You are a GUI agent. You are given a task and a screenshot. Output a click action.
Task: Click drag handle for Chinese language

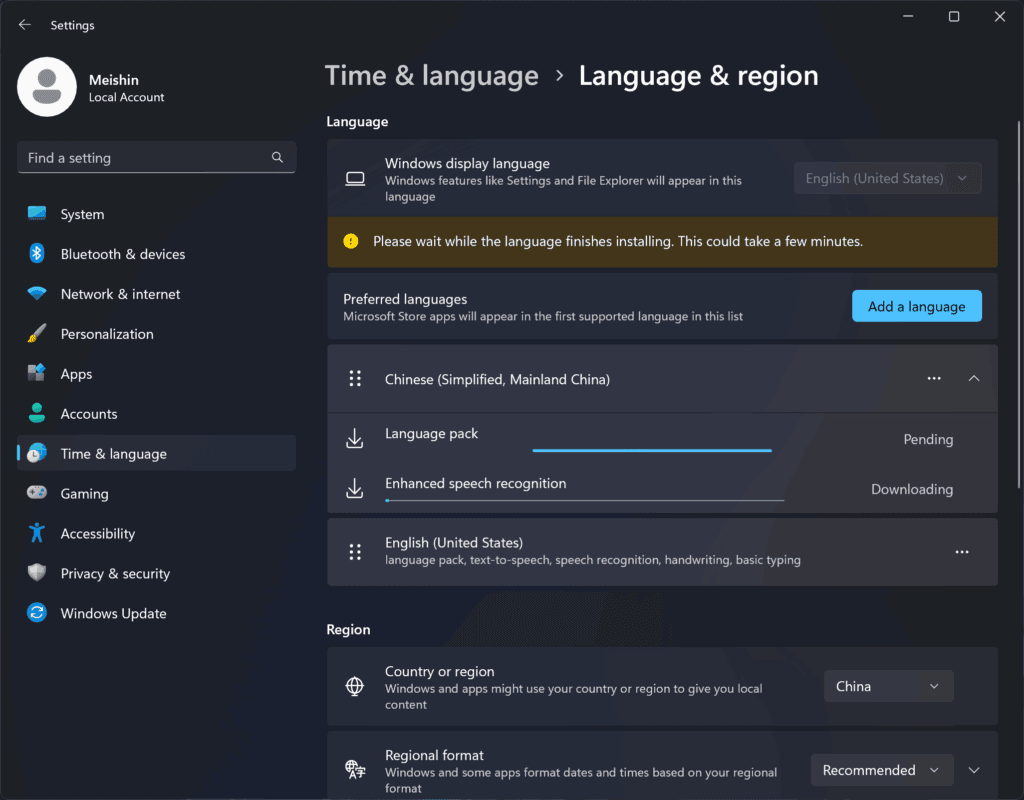click(354, 379)
